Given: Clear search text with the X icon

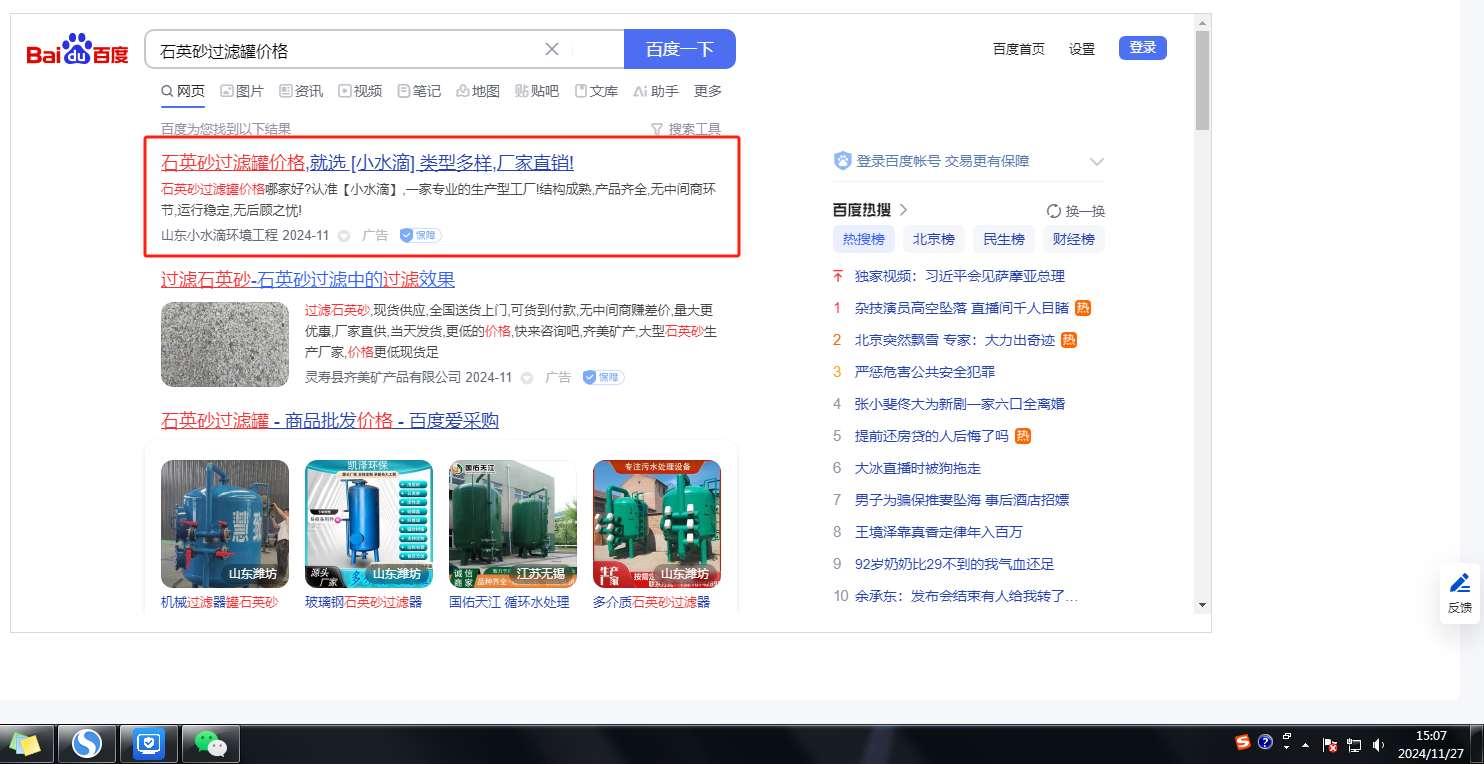Looking at the screenshot, I should (x=552, y=49).
